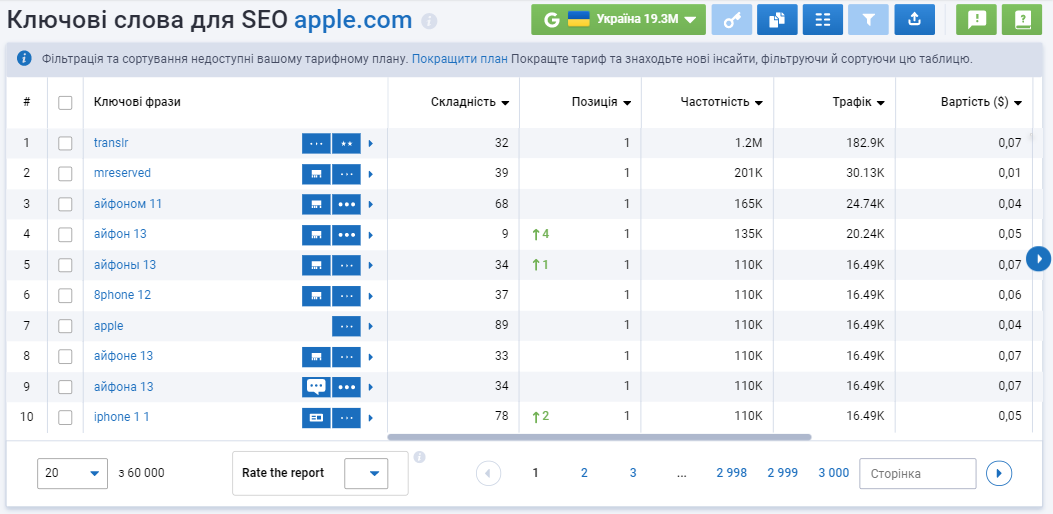Sort by Частотність column arrow

(758, 103)
